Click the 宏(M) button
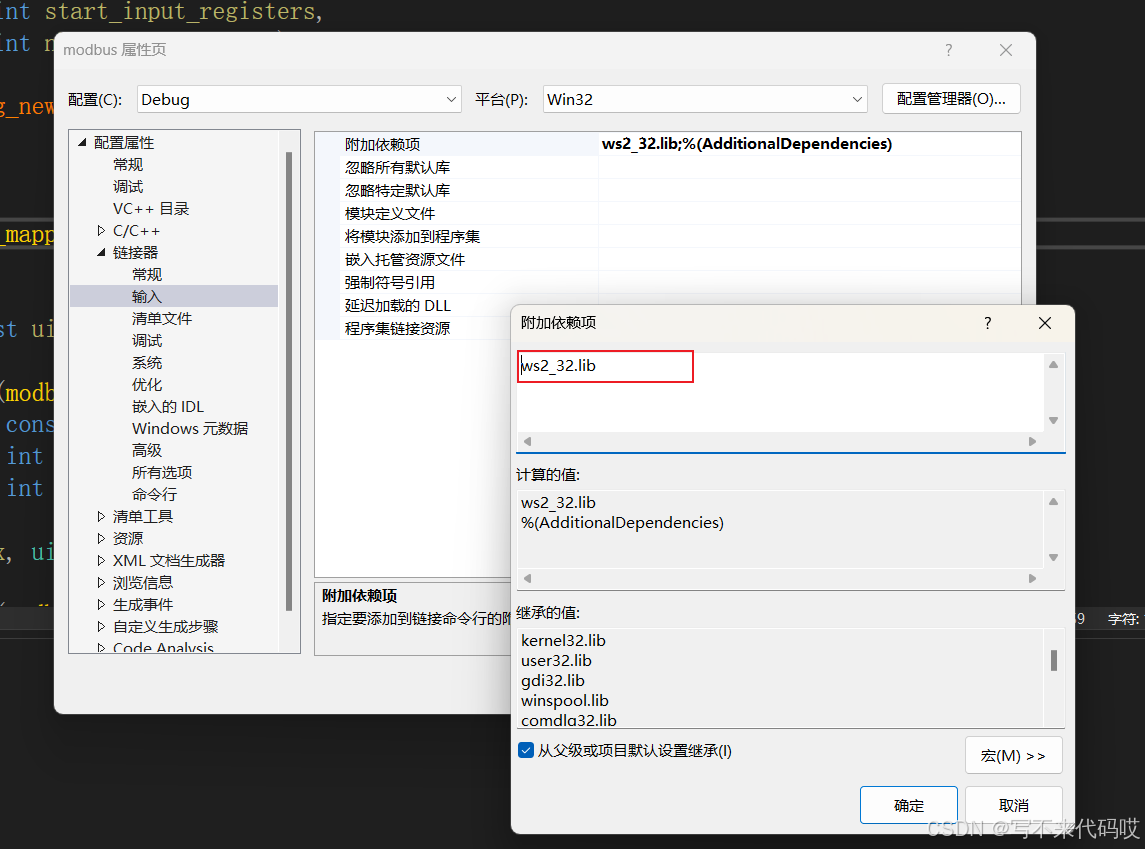The height and width of the screenshot is (849, 1145). click(1013, 755)
